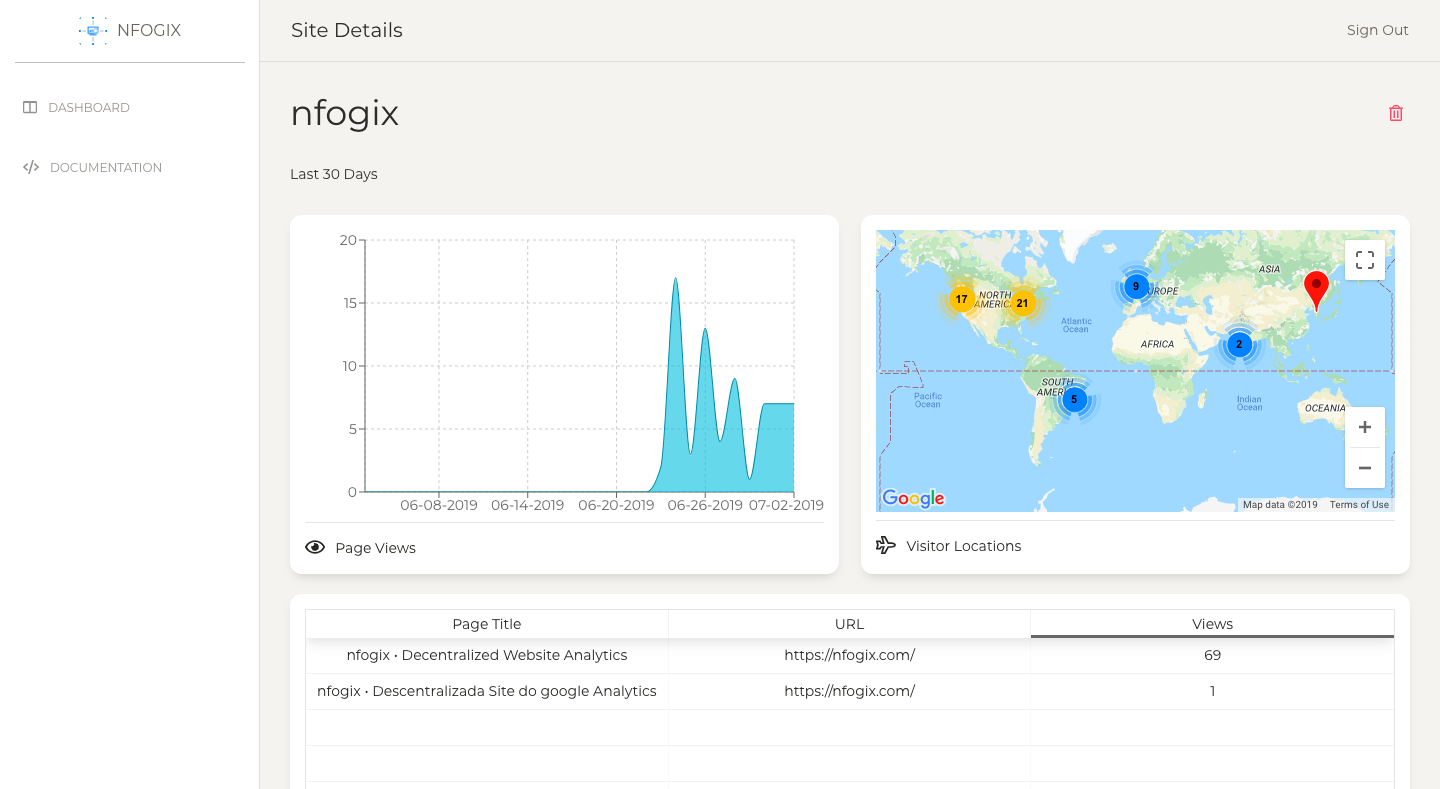This screenshot has height=789, width=1440.
Task: Click the 'Site Details' header title
Action: [x=347, y=30]
